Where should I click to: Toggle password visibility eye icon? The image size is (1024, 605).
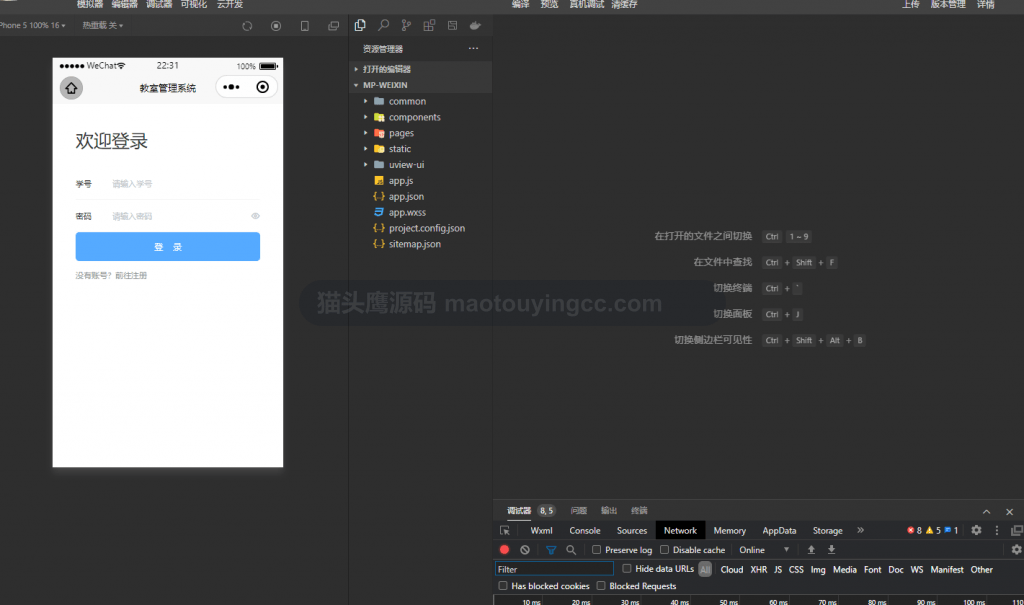pyautogui.click(x=255, y=216)
